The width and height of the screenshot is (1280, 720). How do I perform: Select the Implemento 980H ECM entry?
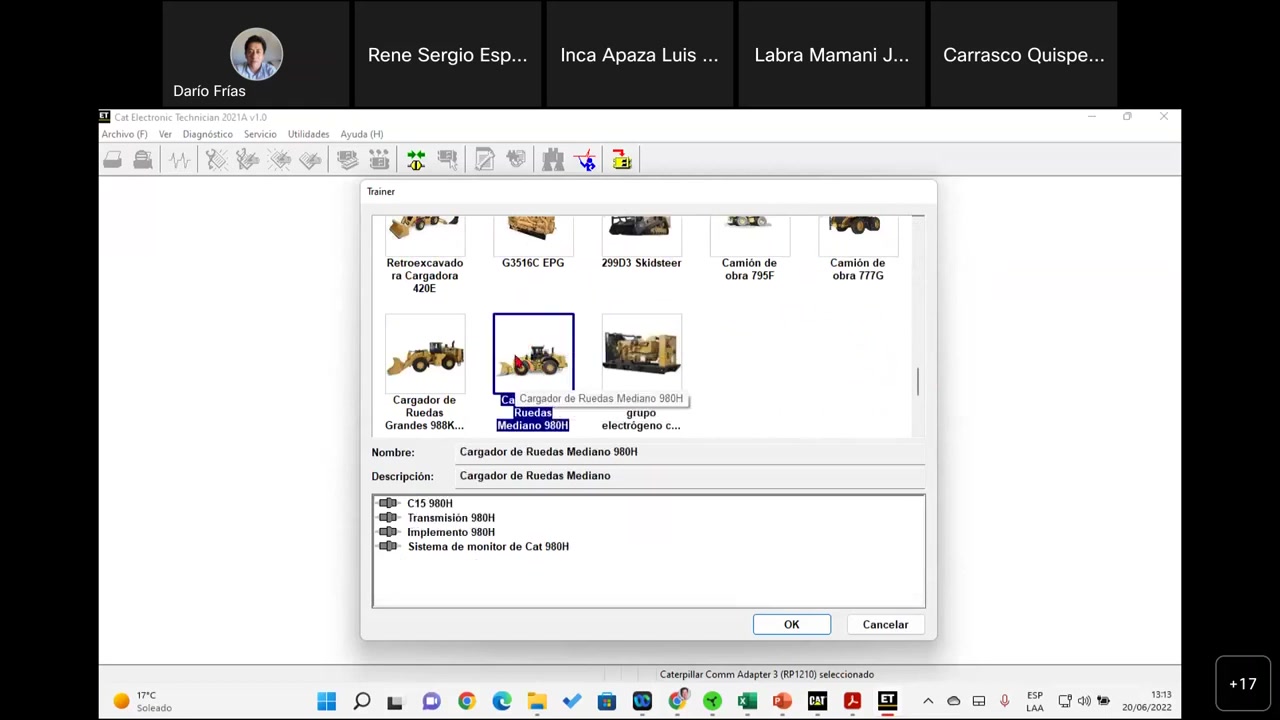click(x=450, y=532)
